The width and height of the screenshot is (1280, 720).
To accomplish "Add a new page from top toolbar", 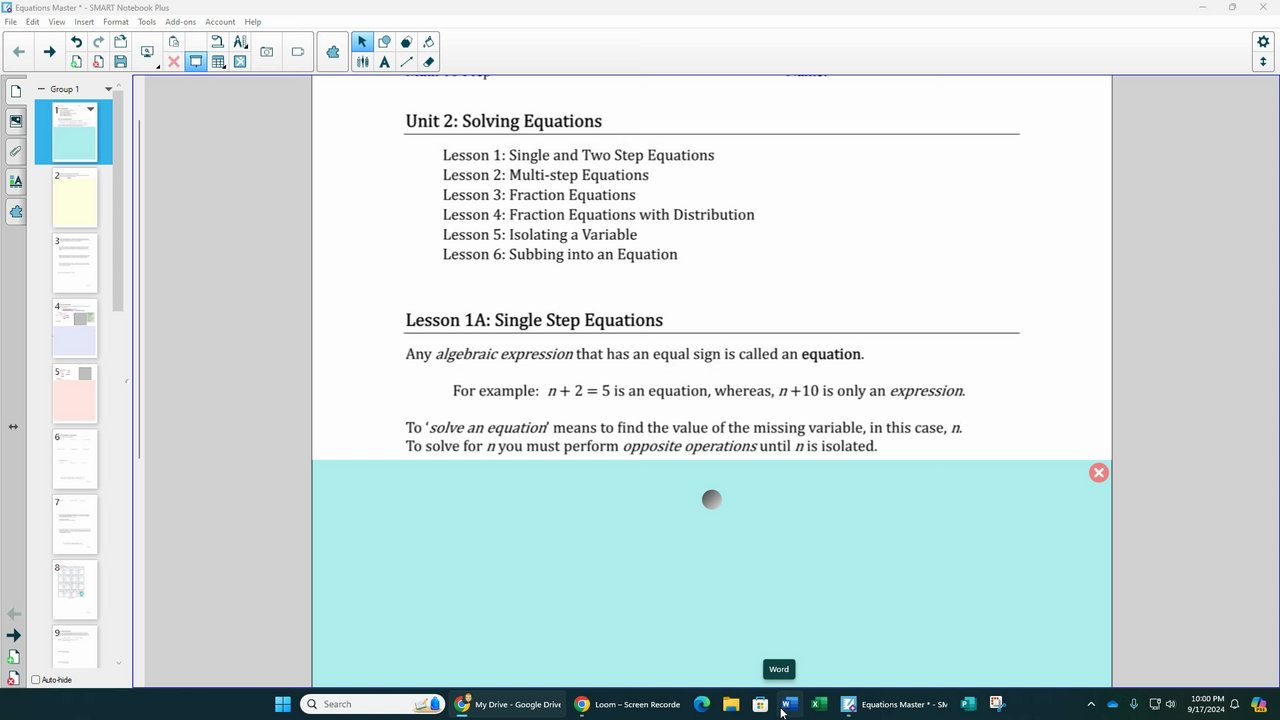I will pos(76,62).
